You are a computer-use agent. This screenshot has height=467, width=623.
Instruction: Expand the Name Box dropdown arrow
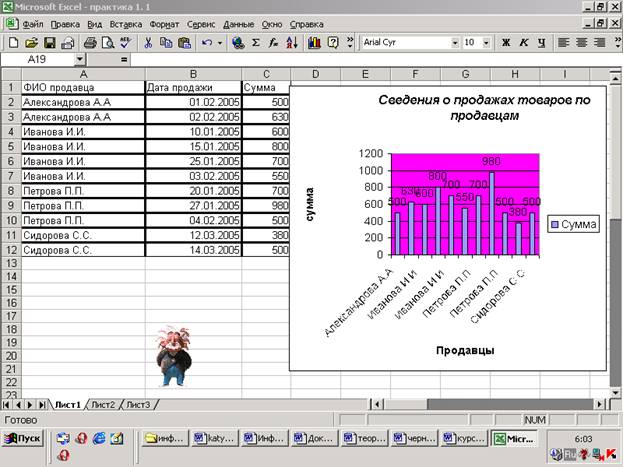pos(80,60)
